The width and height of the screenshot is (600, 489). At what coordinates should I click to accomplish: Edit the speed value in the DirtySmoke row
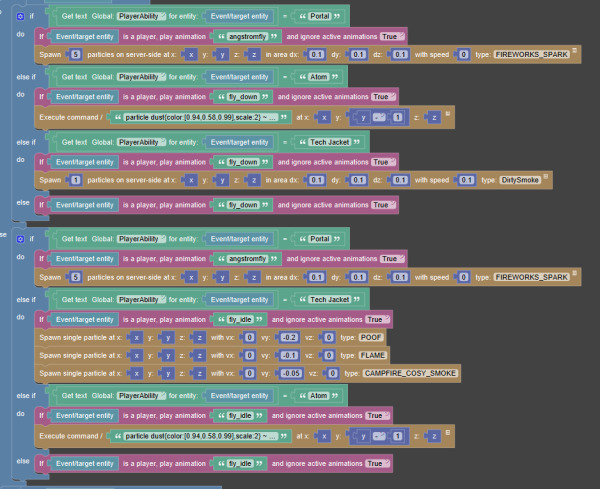[x=466, y=180]
